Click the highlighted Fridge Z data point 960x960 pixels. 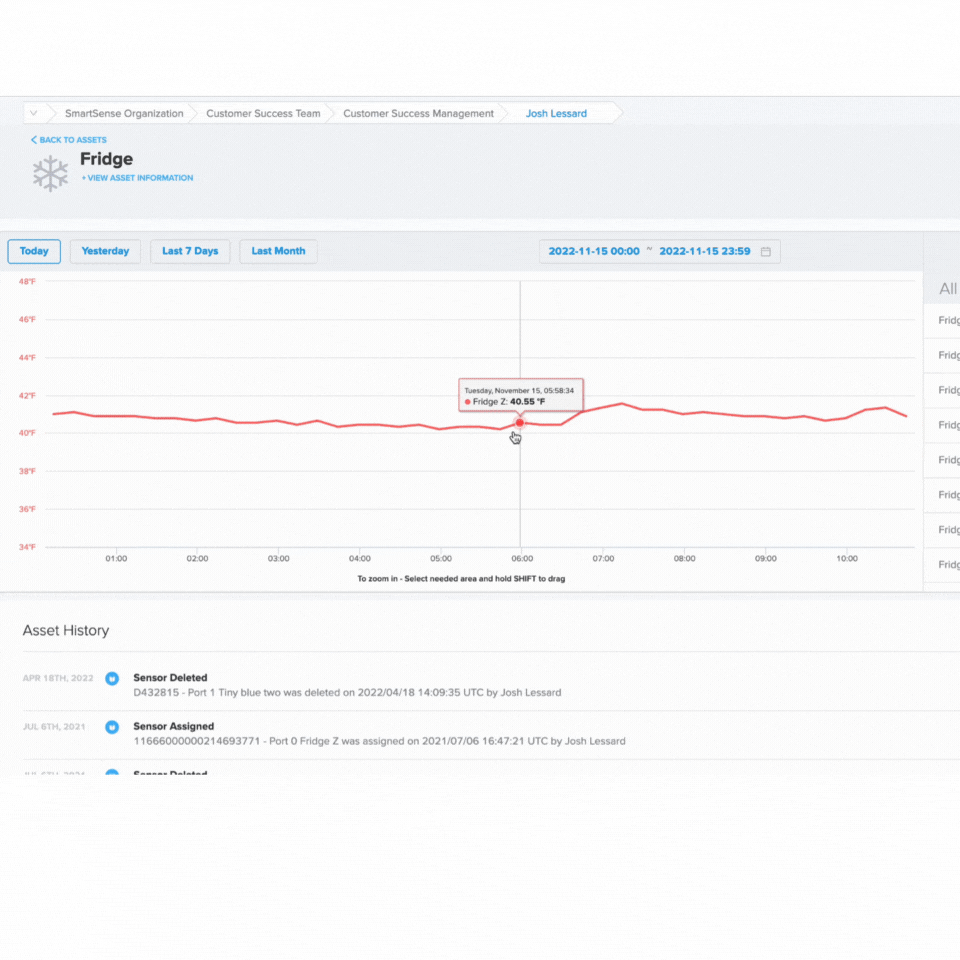click(x=519, y=422)
